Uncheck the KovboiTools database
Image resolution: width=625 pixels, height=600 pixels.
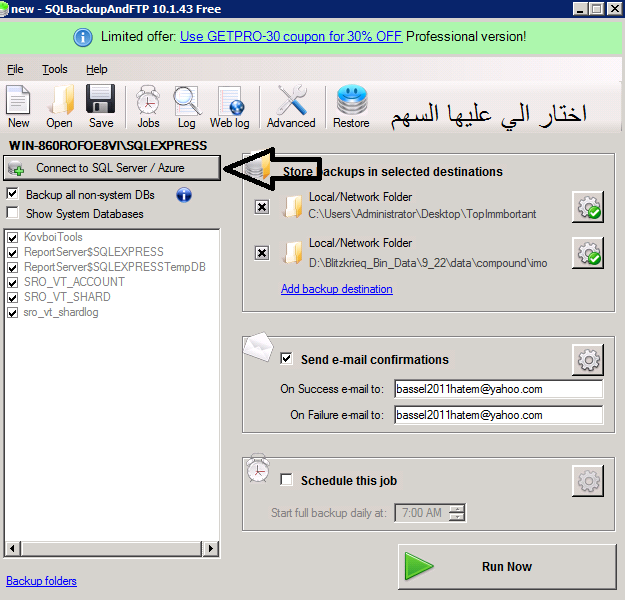click(x=12, y=238)
